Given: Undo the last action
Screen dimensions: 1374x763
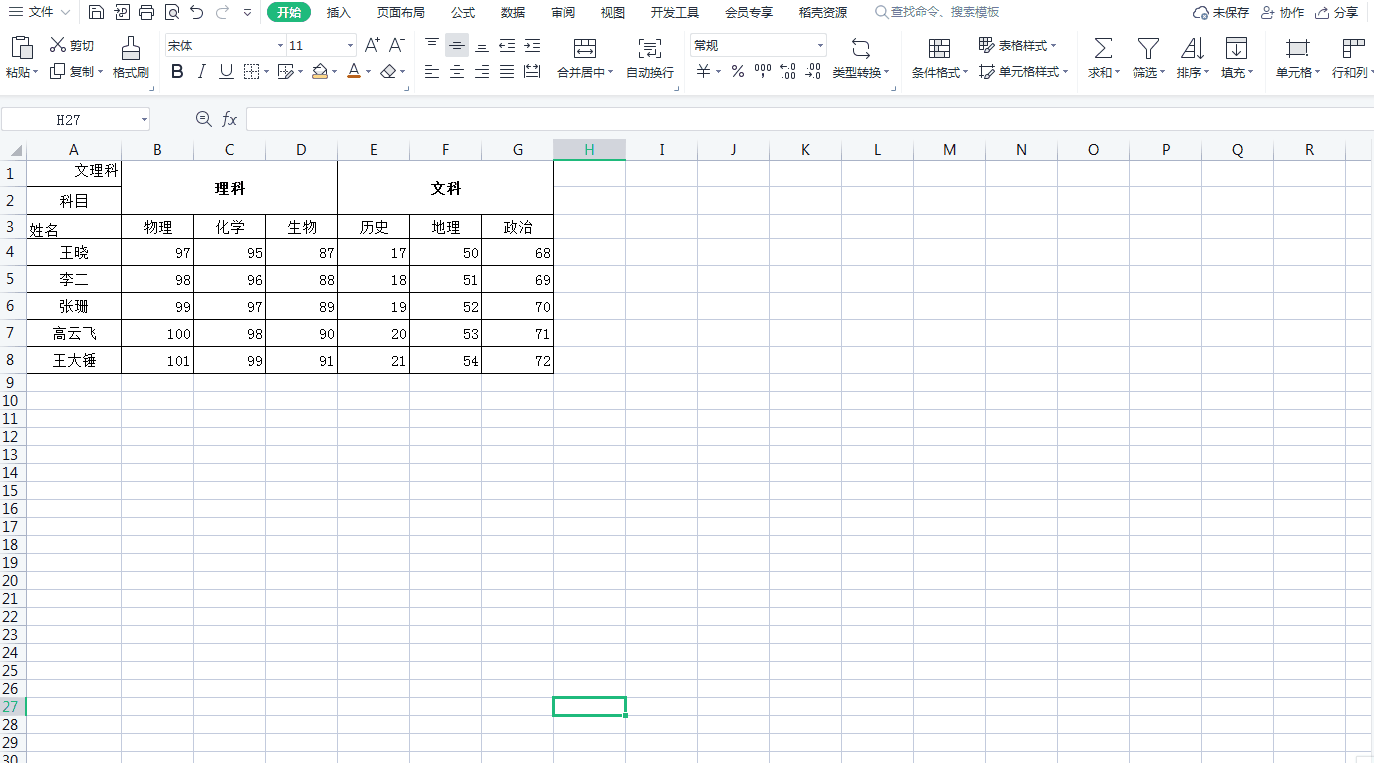Looking at the screenshot, I should (x=197, y=12).
